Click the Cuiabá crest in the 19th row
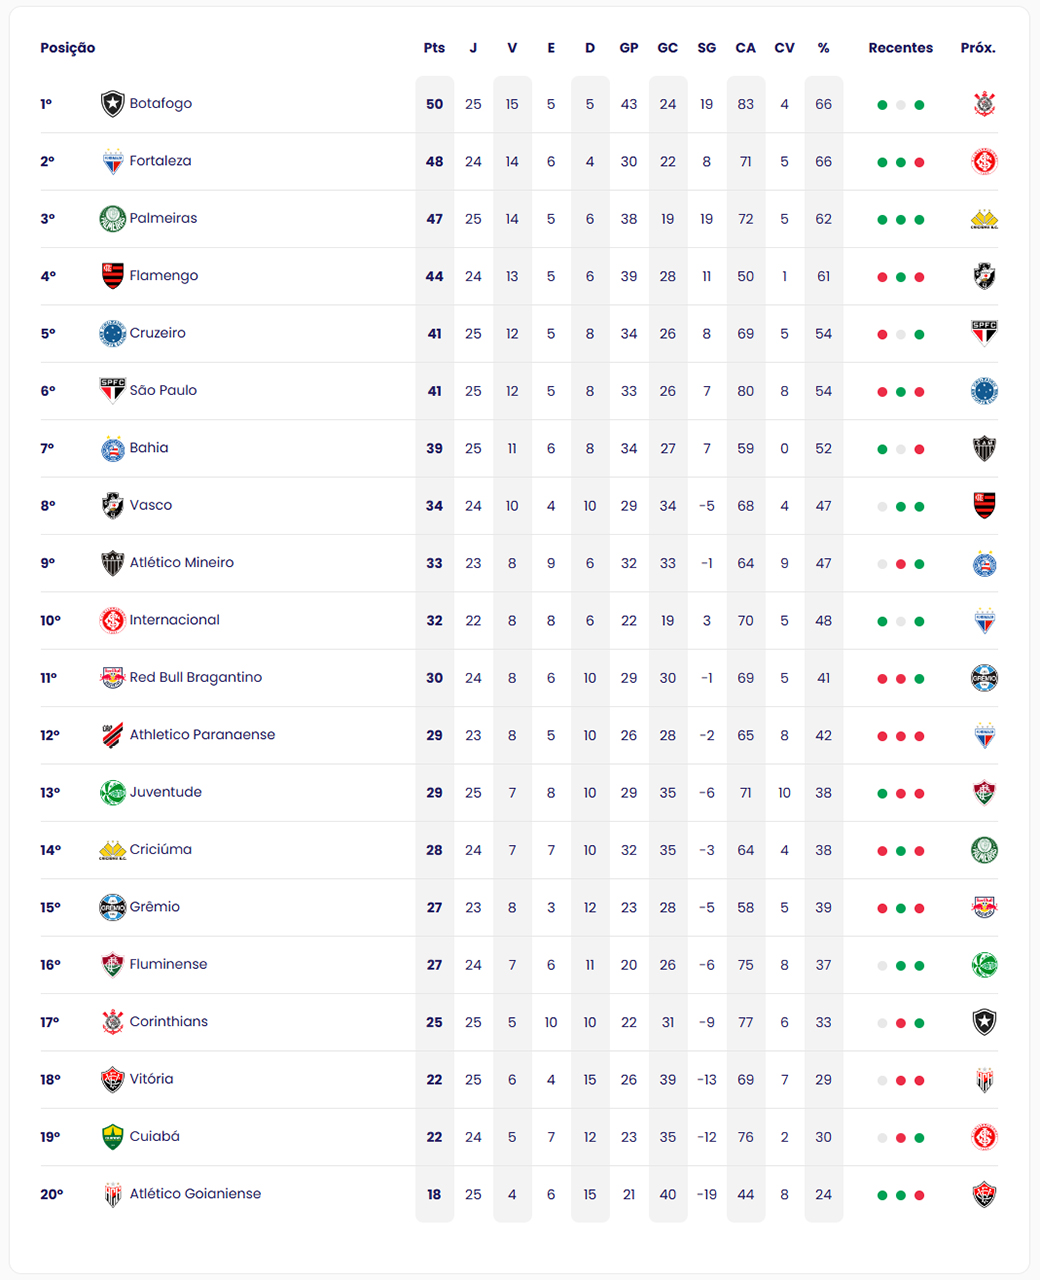 point(112,1137)
